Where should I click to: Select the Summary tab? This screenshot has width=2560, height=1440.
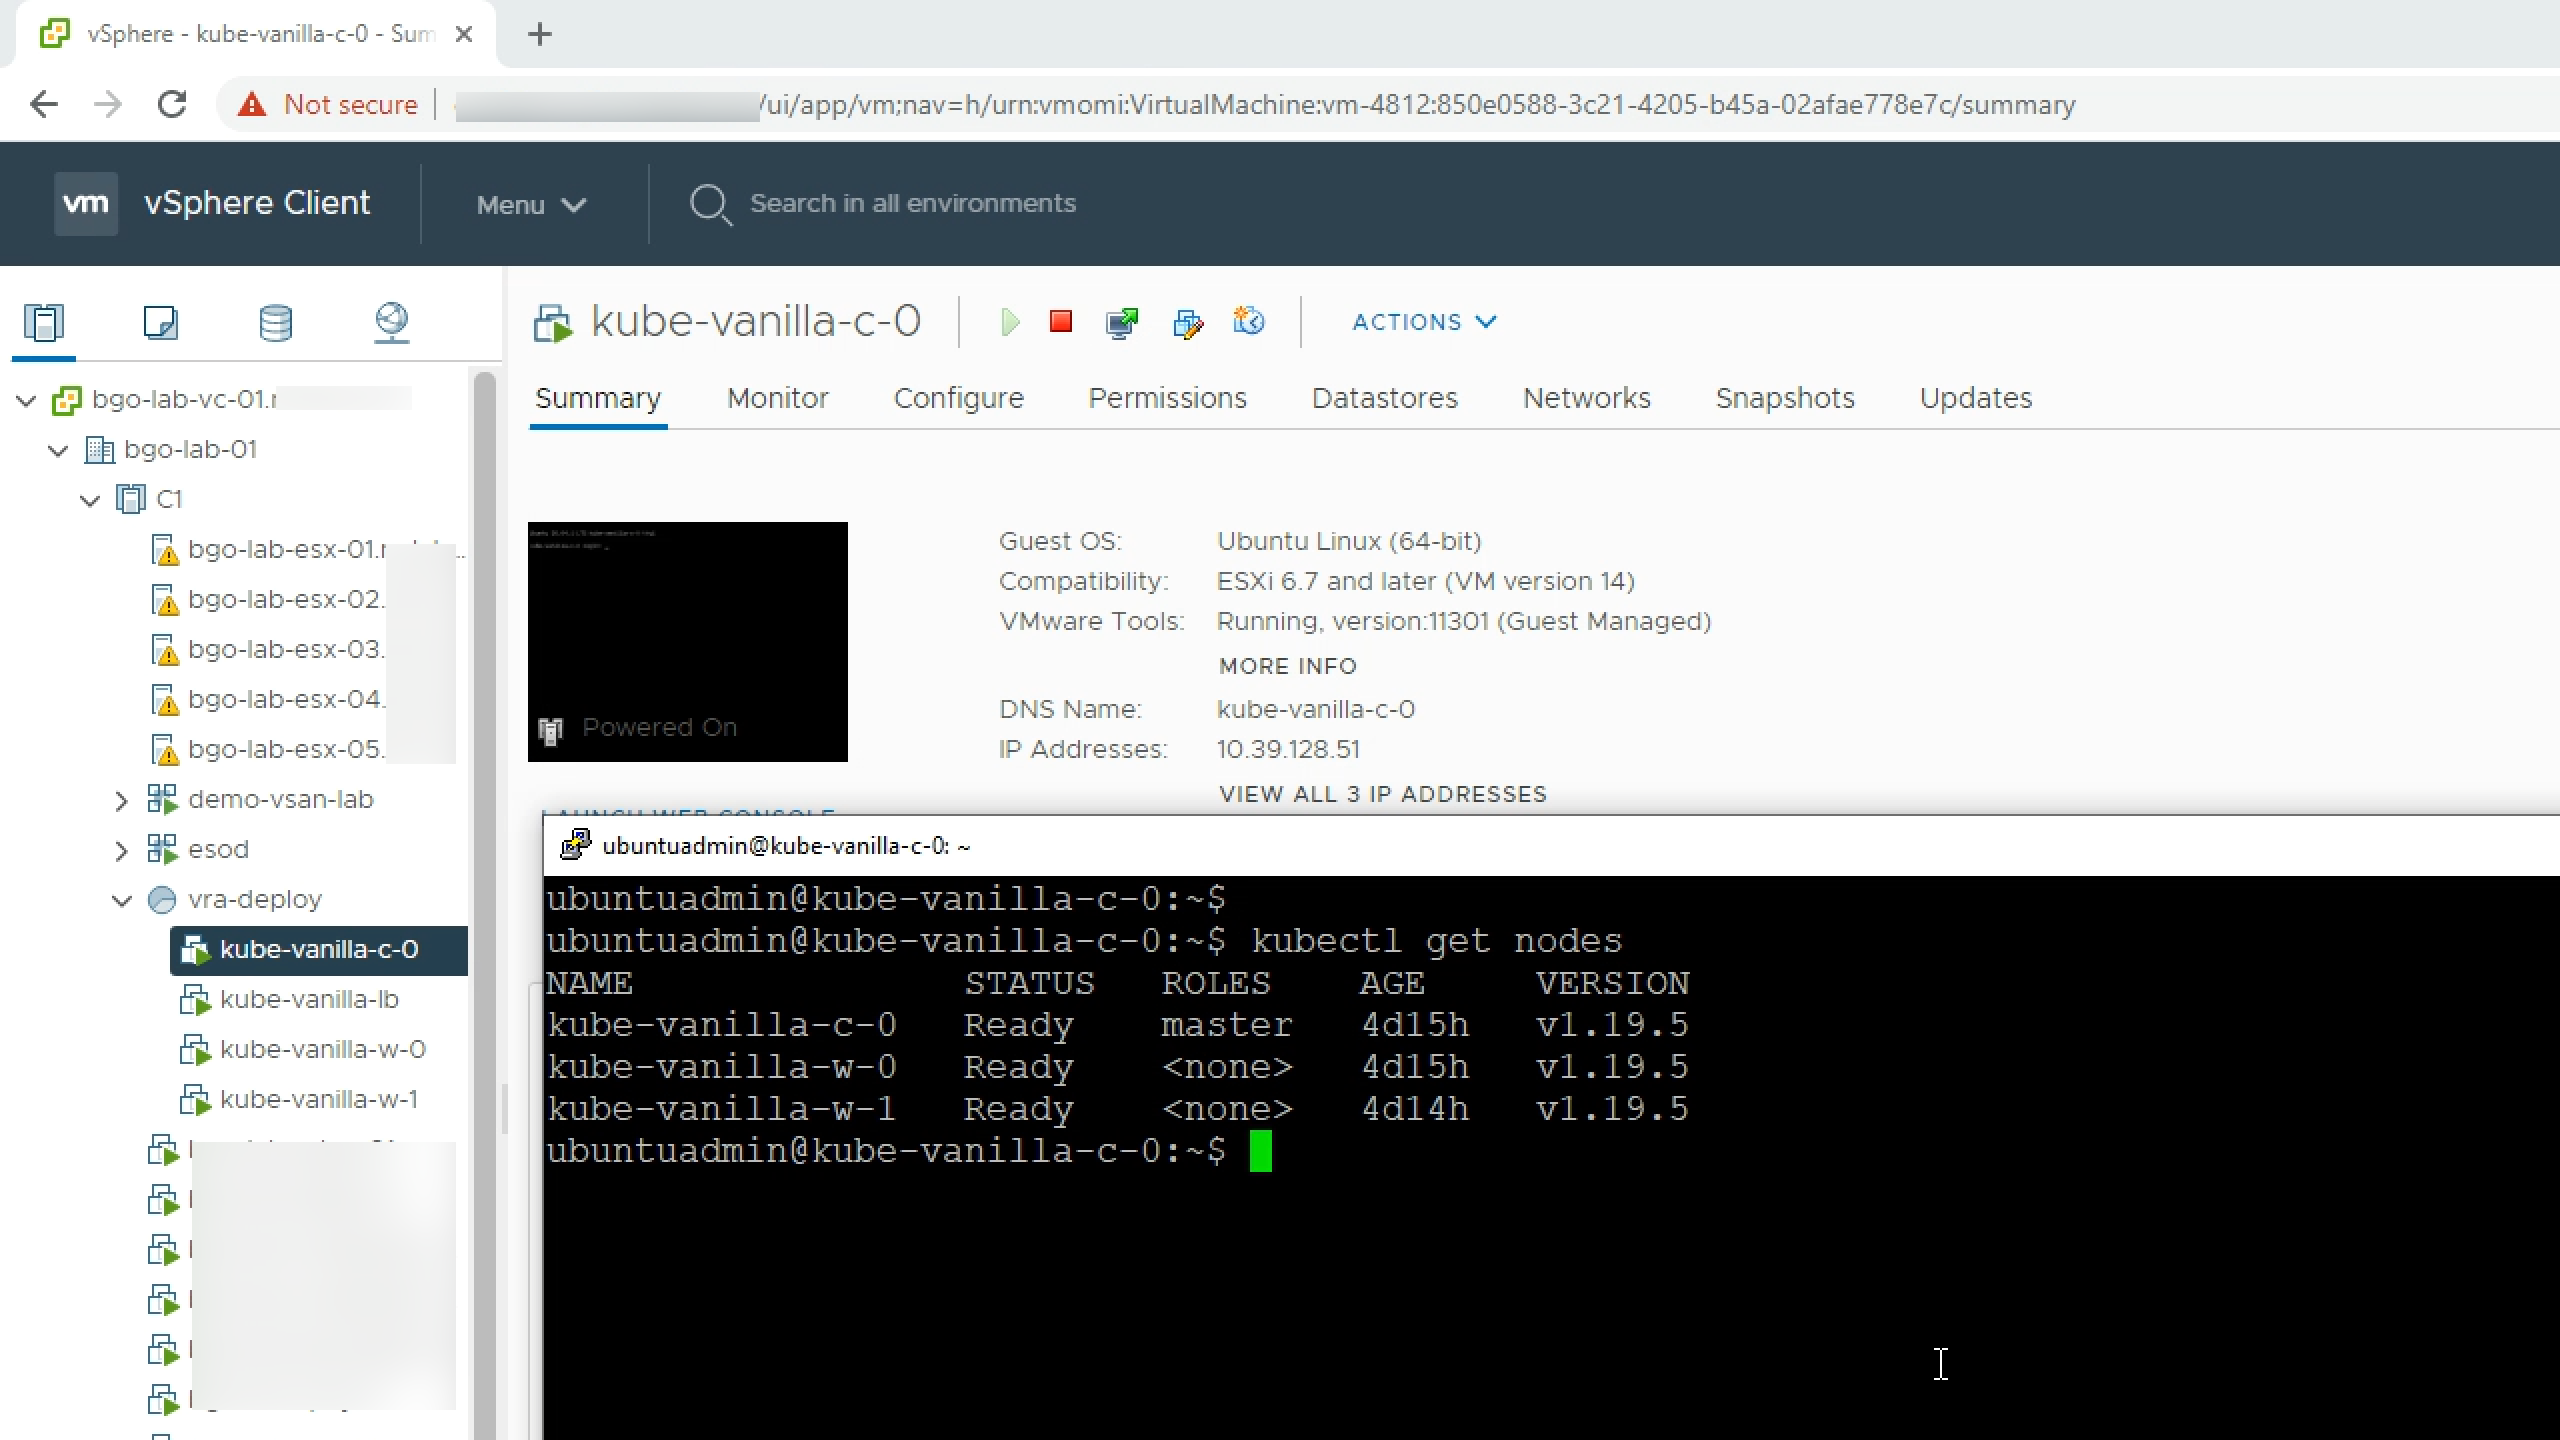click(x=598, y=398)
